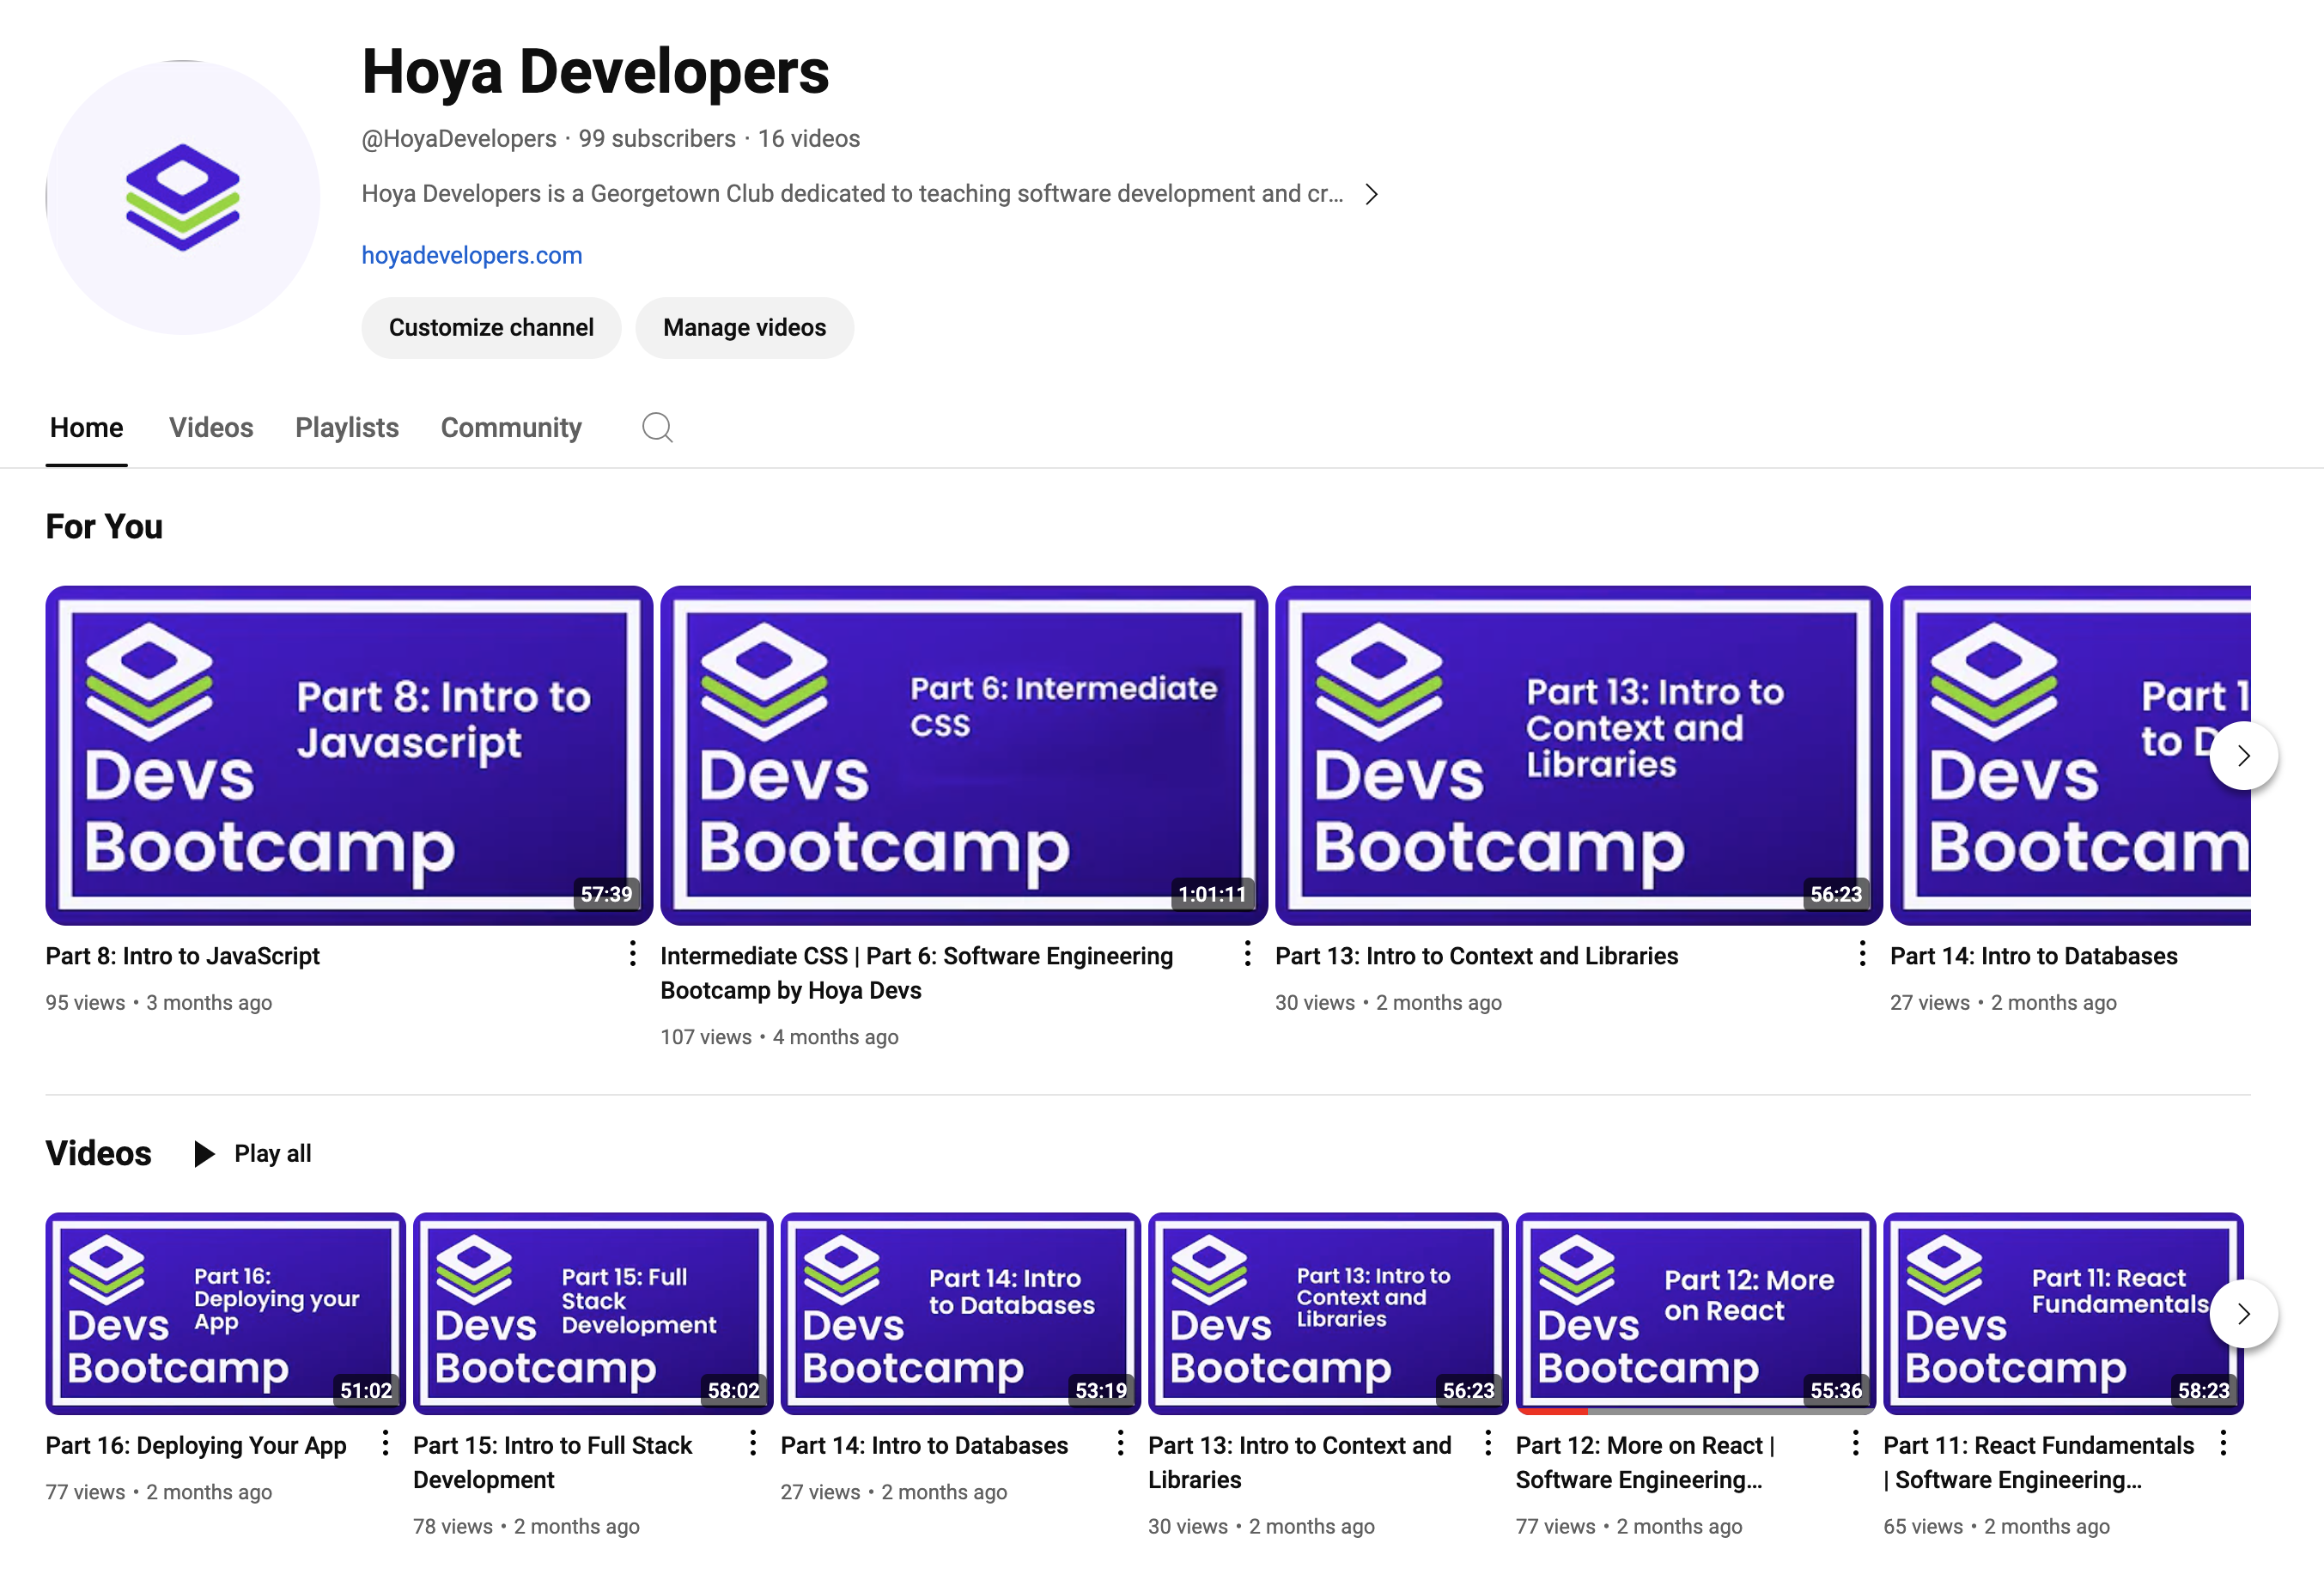Click the 65 views • 2 months ago text
2324x1580 pixels.
(x=1997, y=1527)
